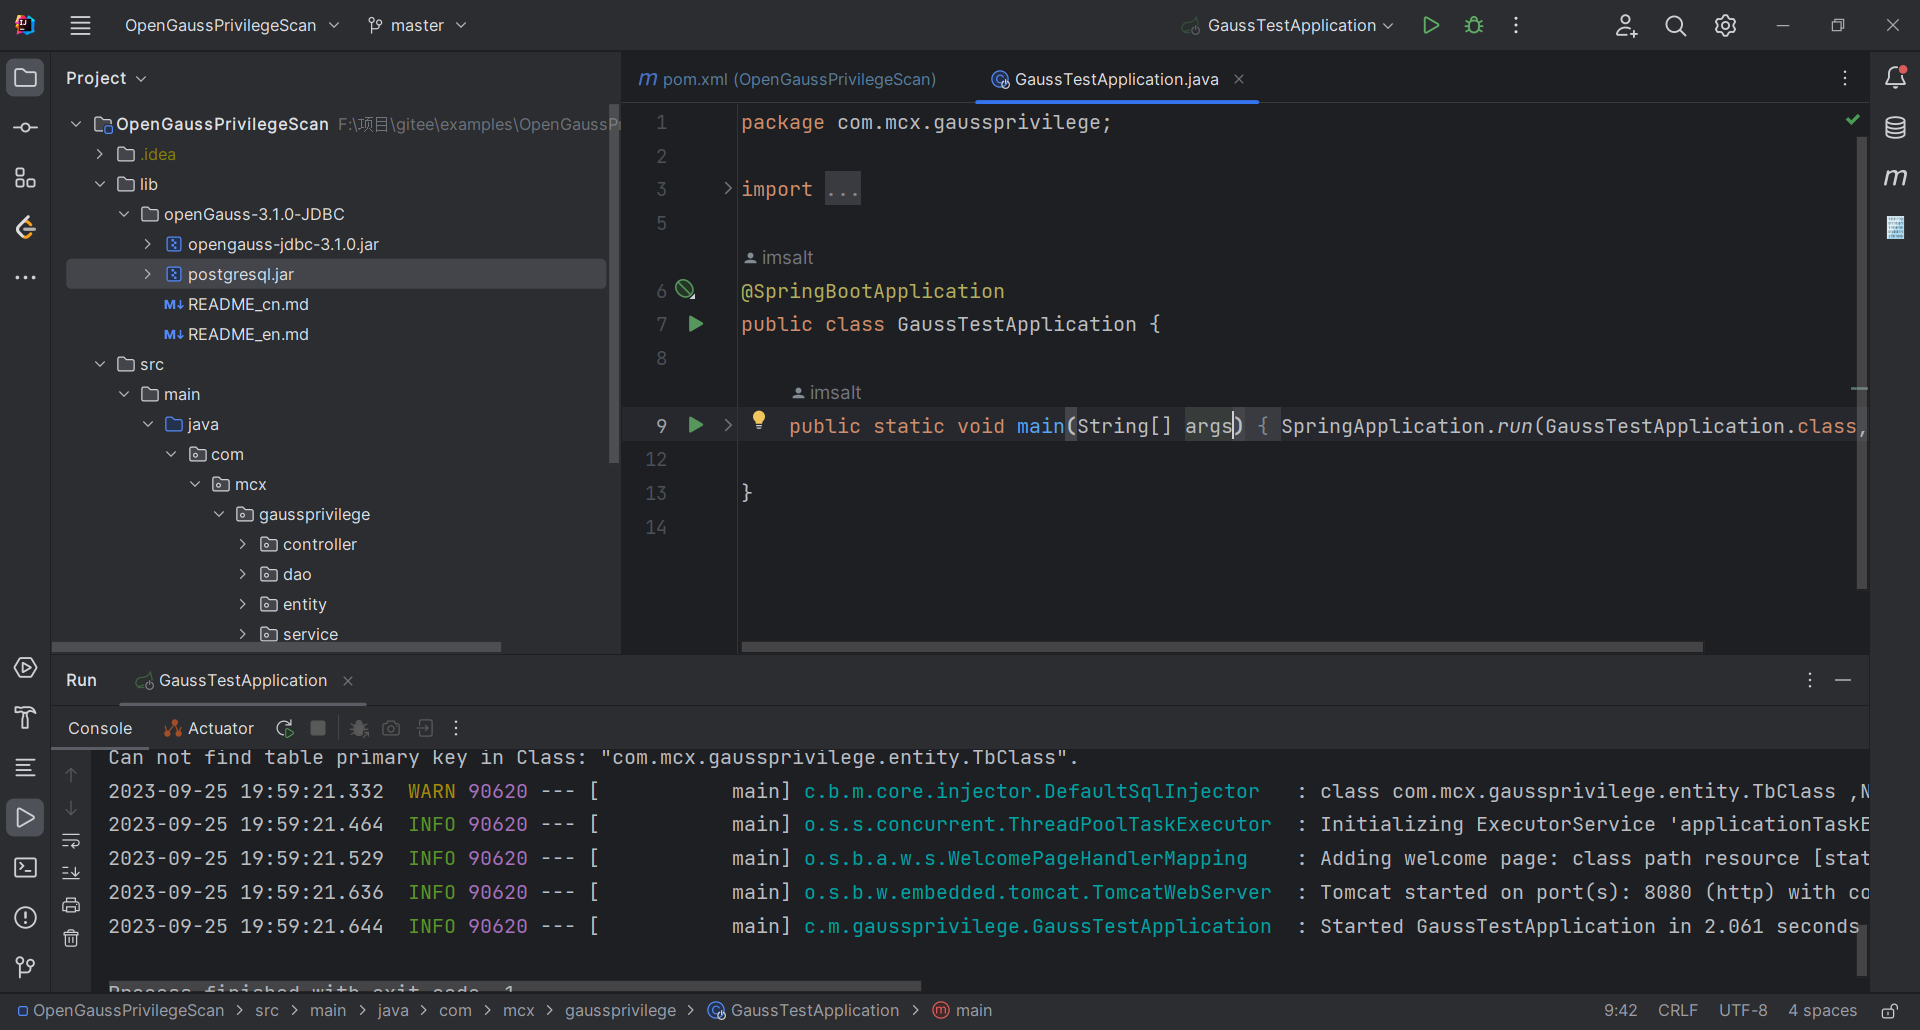Viewport: 1920px width, 1030px height.
Task: Click the lightbulb quick-fix icon
Action: point(759,420)
